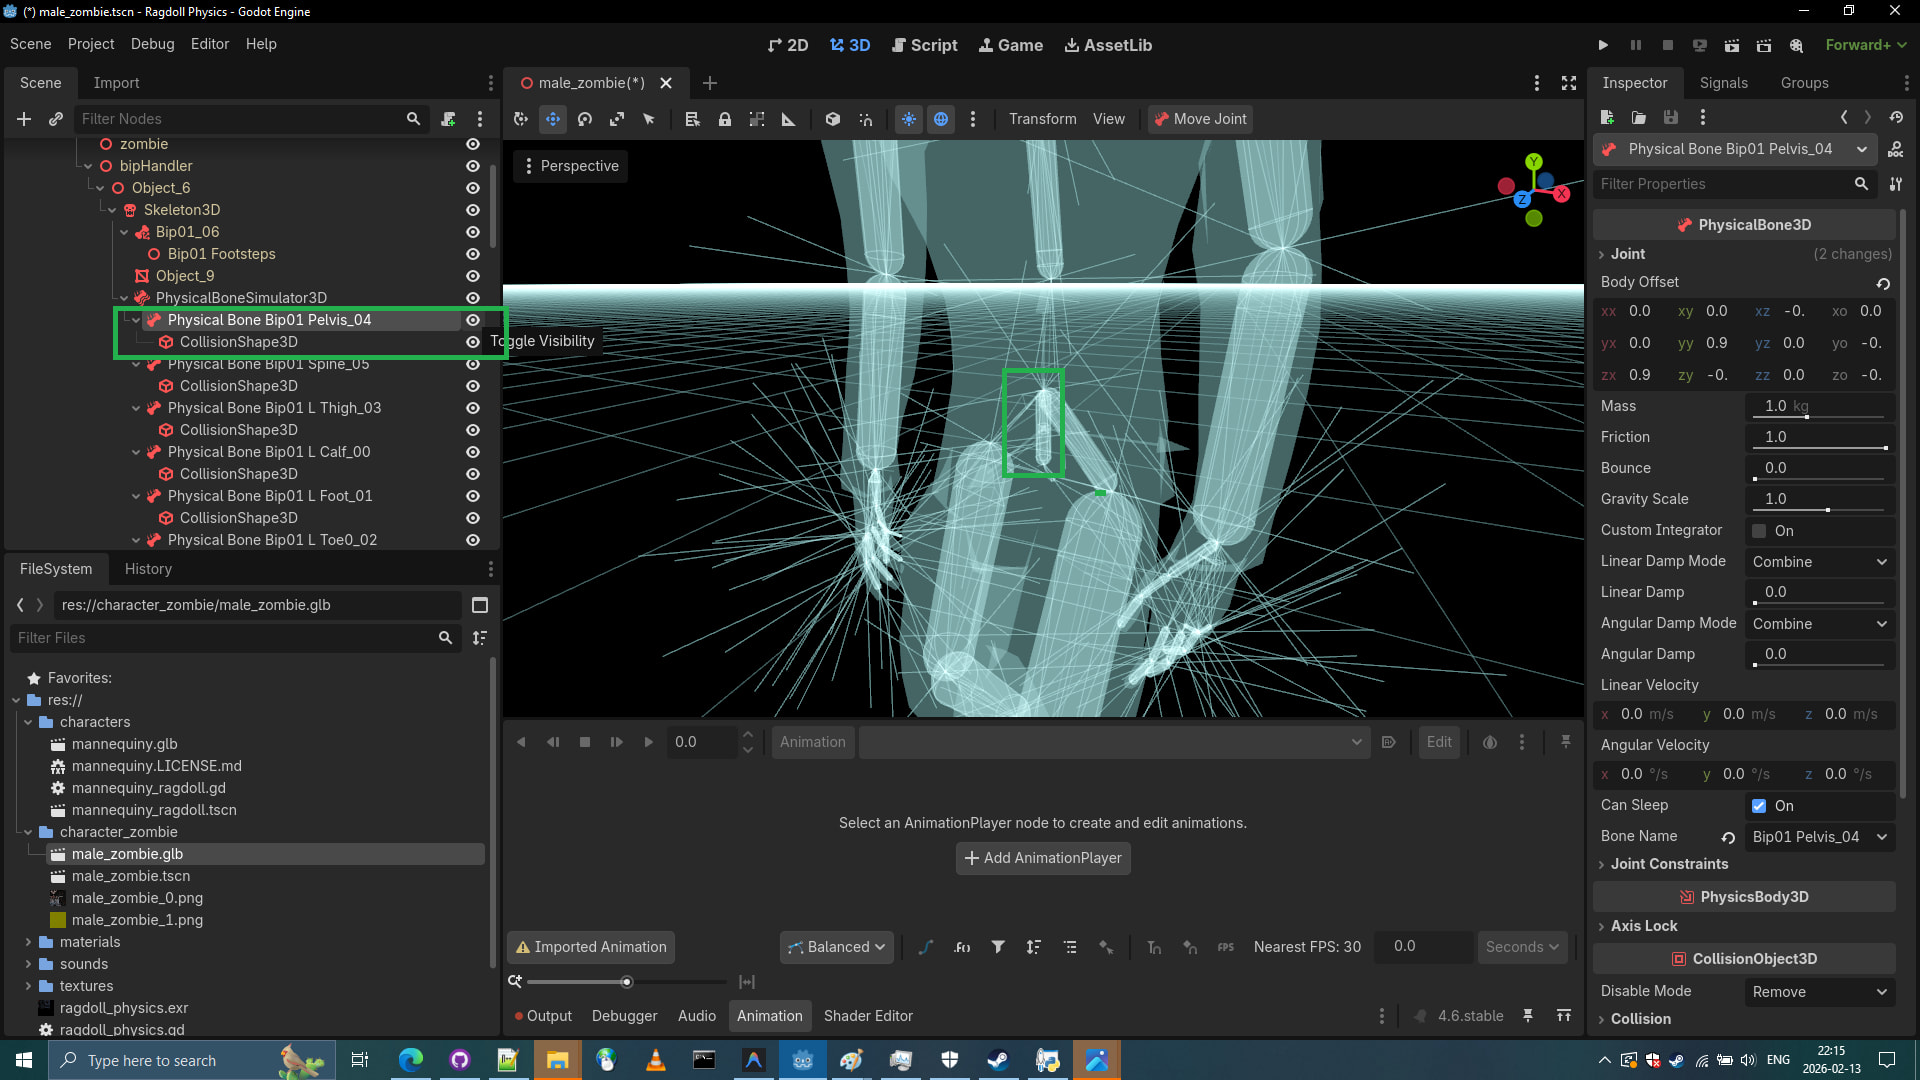Toggle preview environment globe icon
Screen dimensions: 1920x1080
click(x=941, y=119)
